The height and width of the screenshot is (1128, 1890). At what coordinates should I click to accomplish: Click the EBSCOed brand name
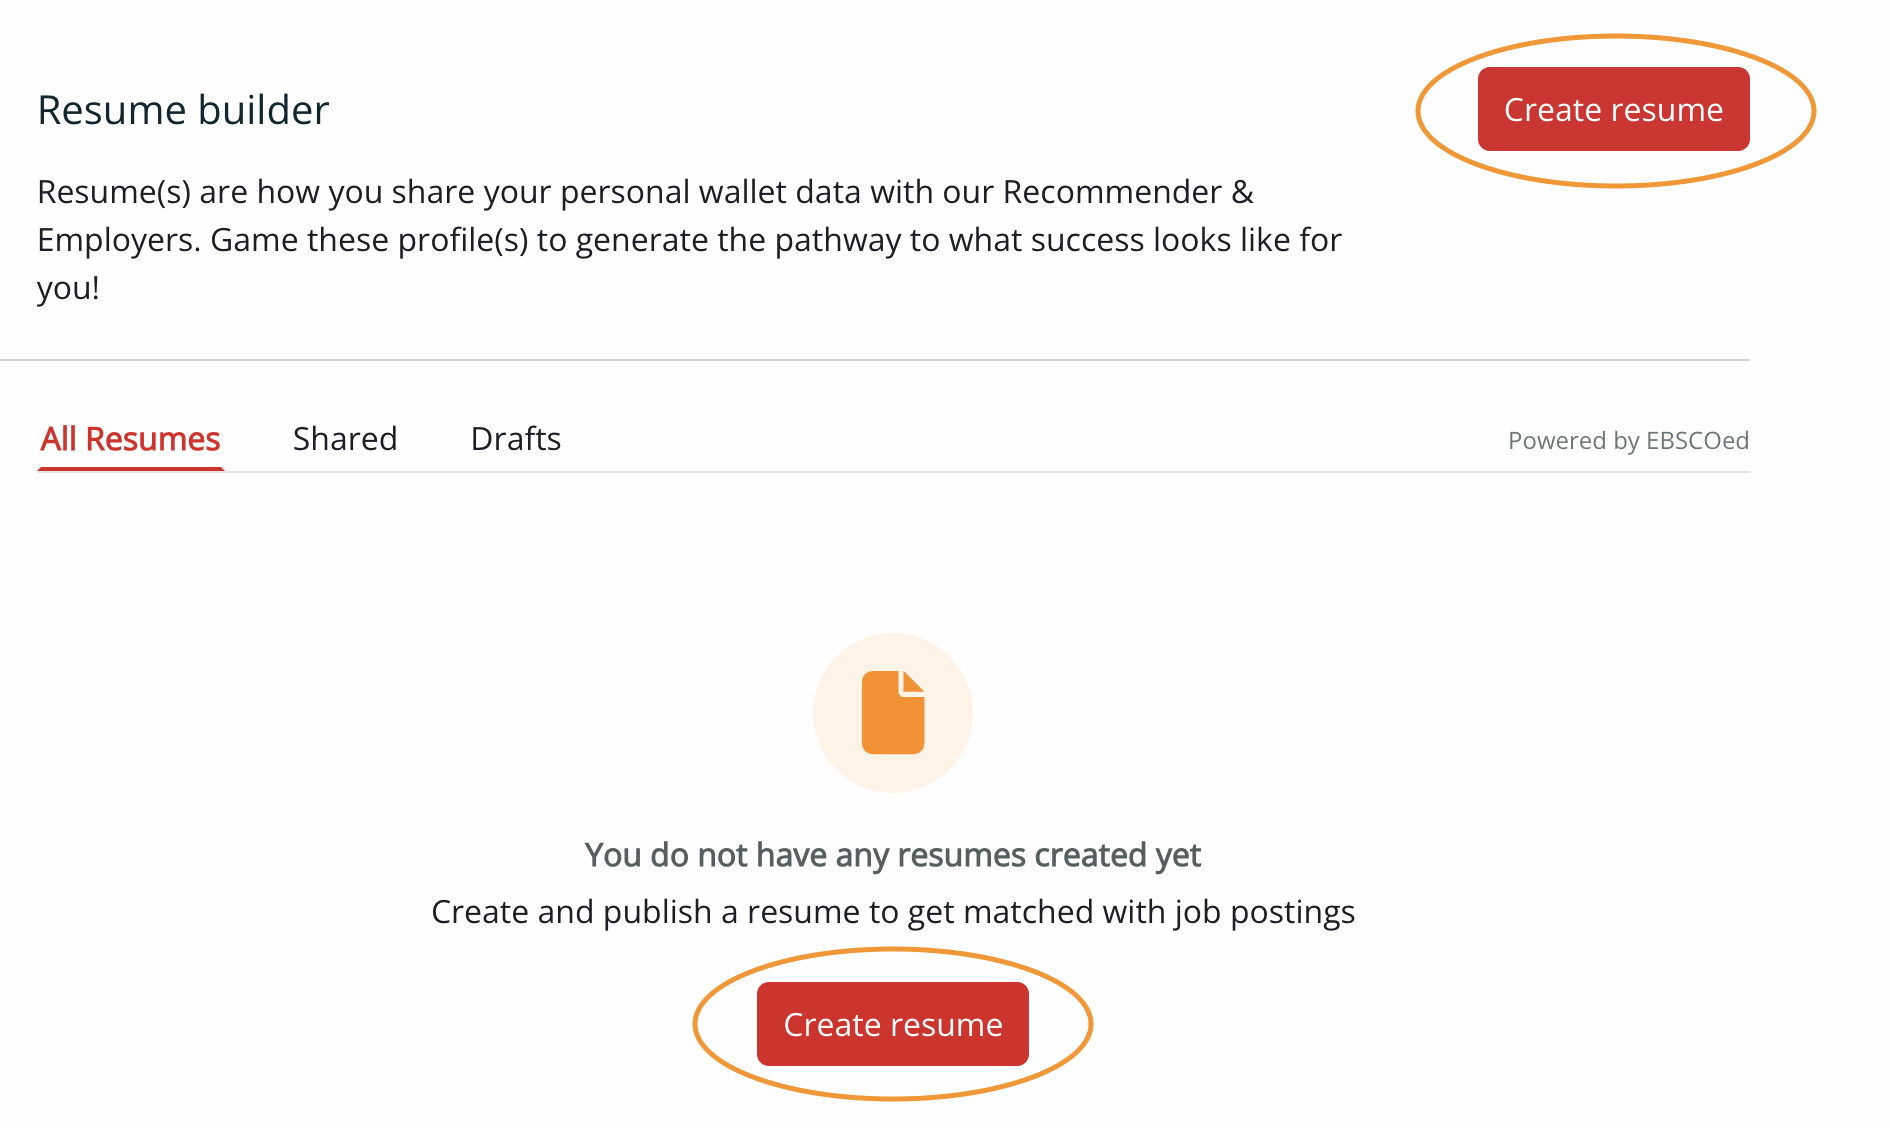(x=1697, y=441)
